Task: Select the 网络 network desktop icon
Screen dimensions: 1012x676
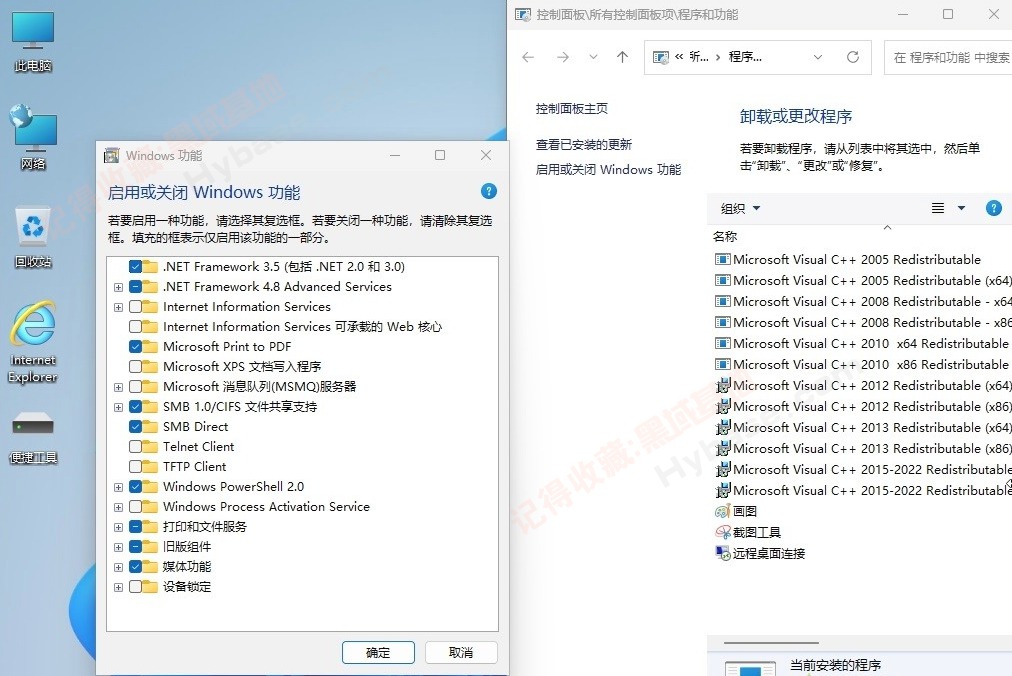Action: point(33,138)
